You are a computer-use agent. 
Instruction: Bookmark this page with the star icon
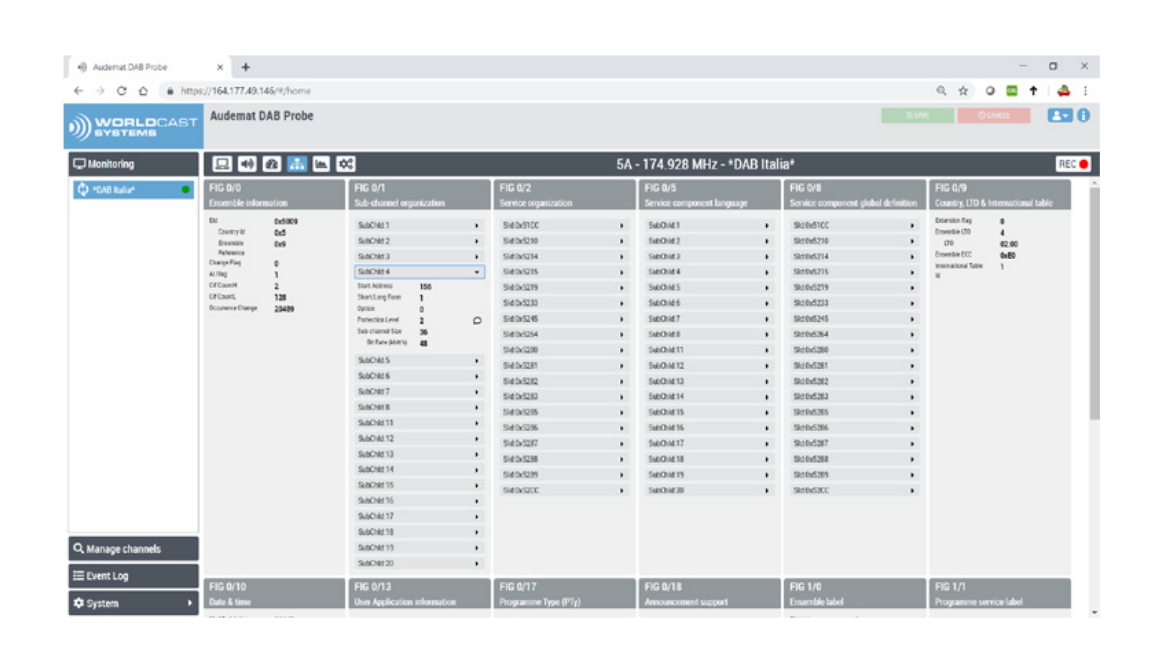click(962, 90)
